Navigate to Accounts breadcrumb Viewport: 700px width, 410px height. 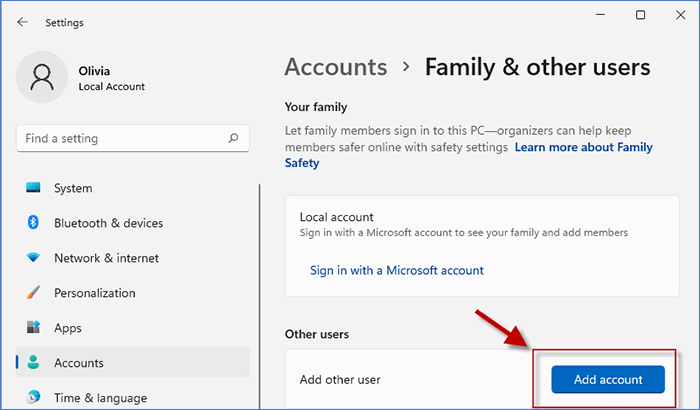335,67
